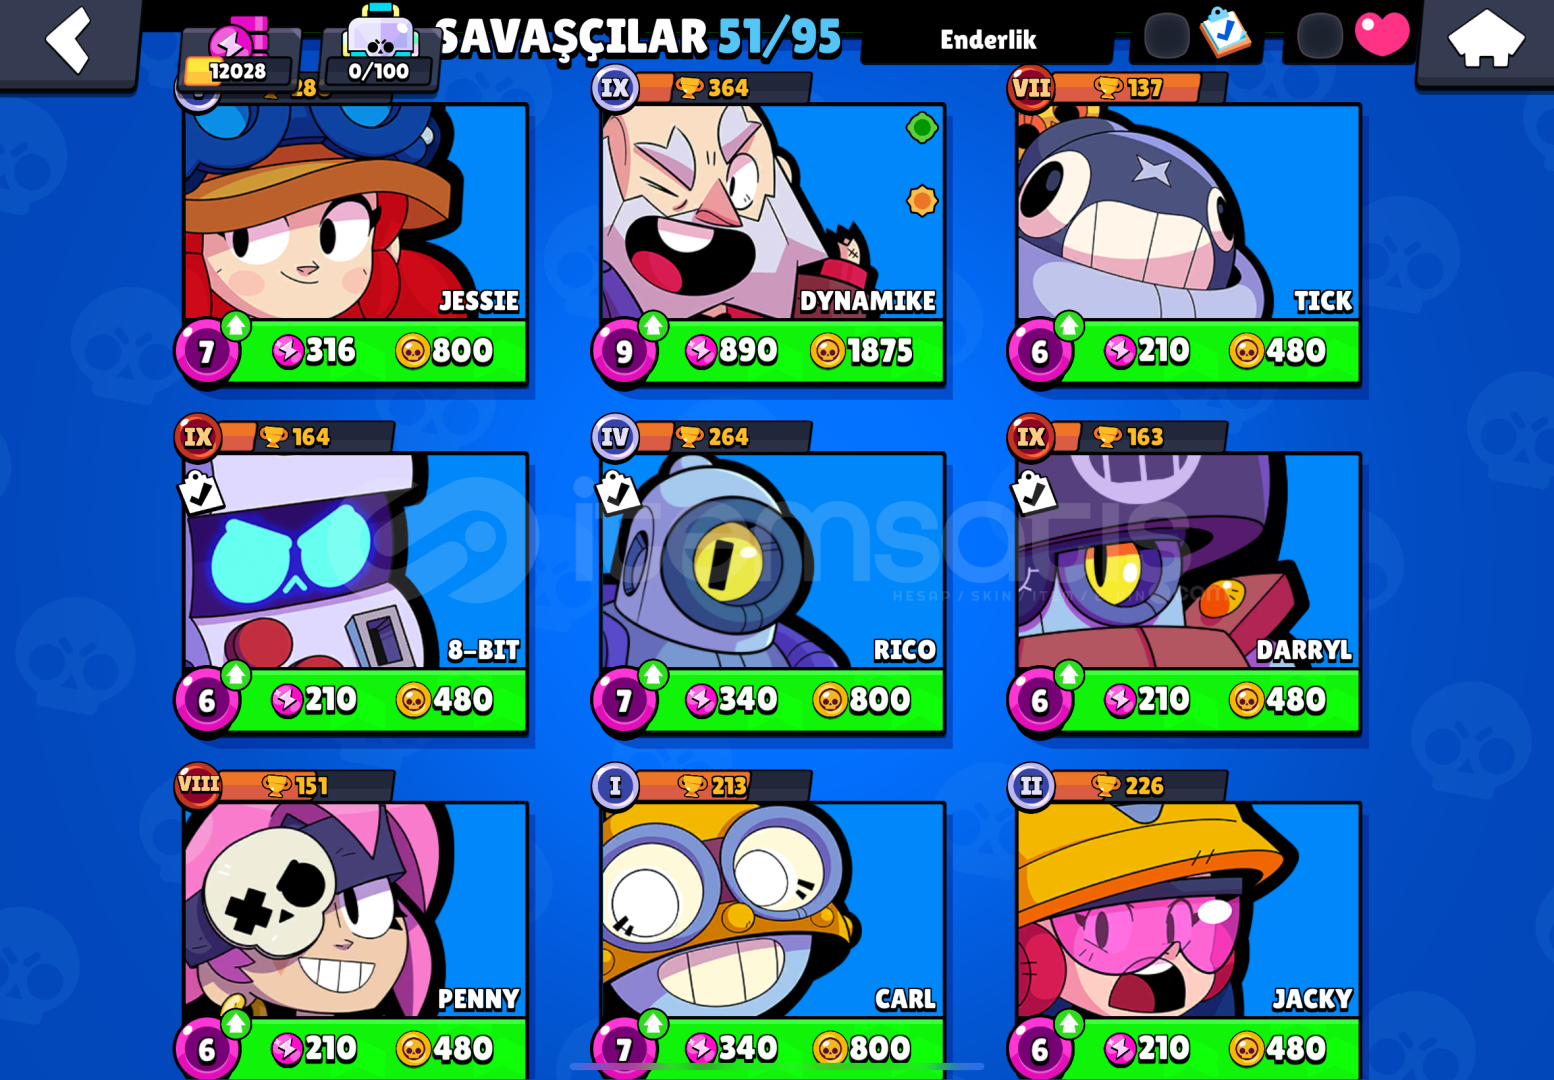This screenshot has width=1554, height=1080.
Task: Upgrade Jessie for 800 coins
Action: [445, 351]
